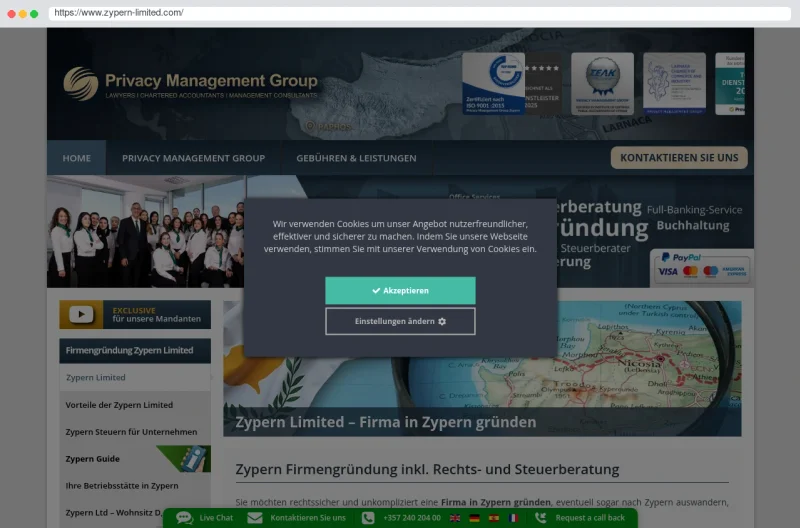Open Zypern Steuern für Unternehmen link

(131, 432)
